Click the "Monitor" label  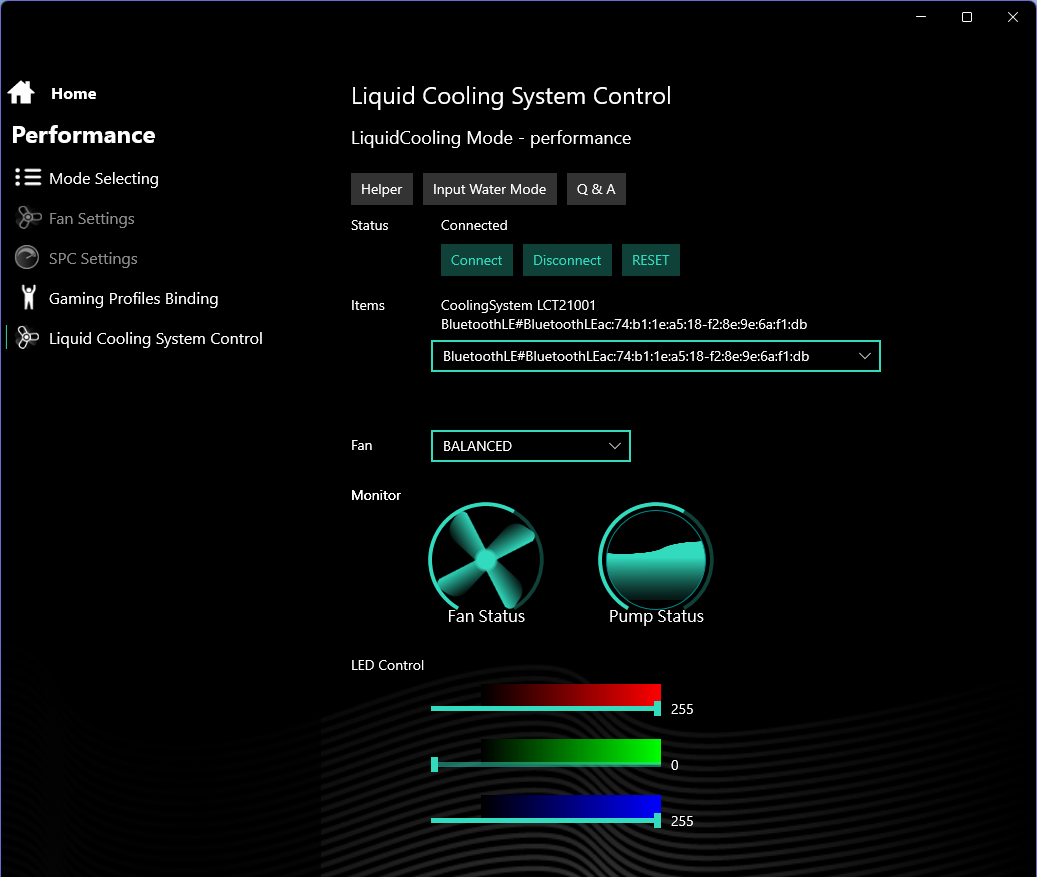point(376,495)
